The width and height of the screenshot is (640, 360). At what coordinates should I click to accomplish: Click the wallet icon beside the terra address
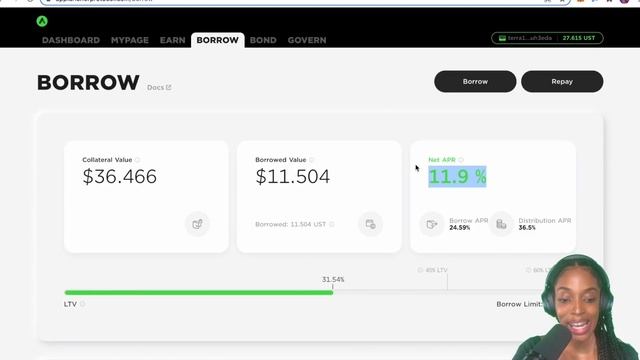[x=502, y=38]
